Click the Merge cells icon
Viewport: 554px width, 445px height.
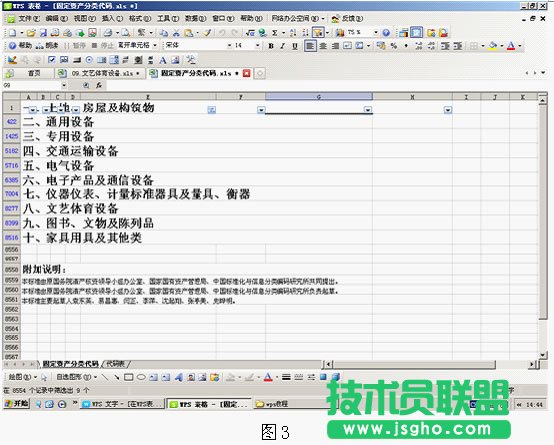click(x=348, y=46)
